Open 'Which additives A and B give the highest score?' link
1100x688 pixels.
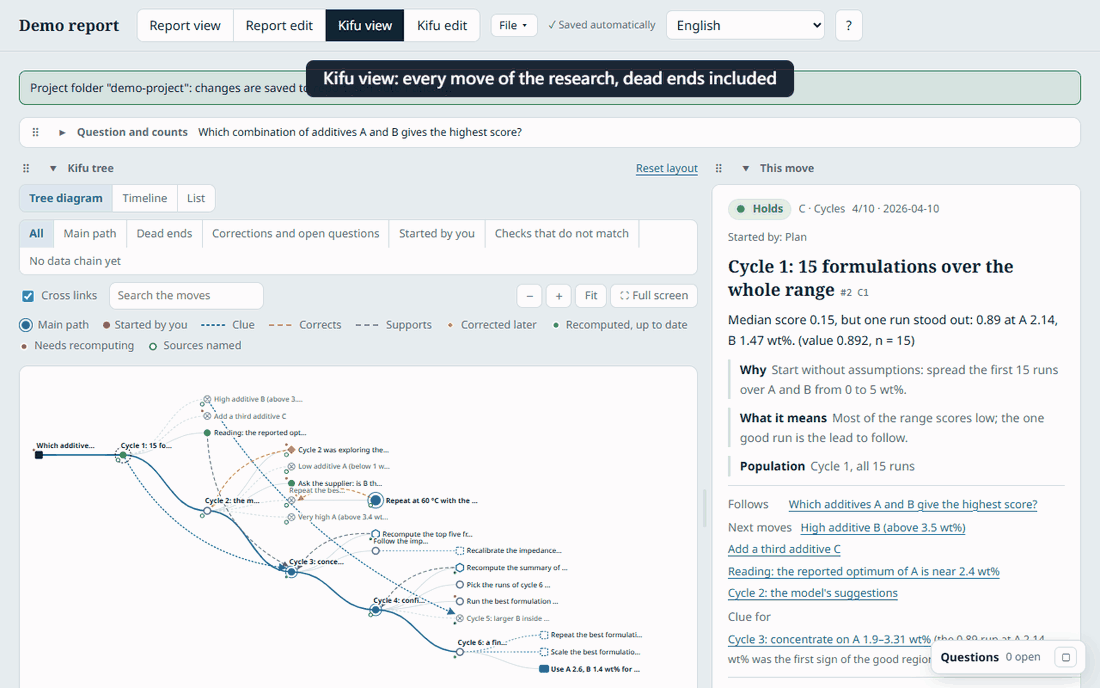[912, 504]
